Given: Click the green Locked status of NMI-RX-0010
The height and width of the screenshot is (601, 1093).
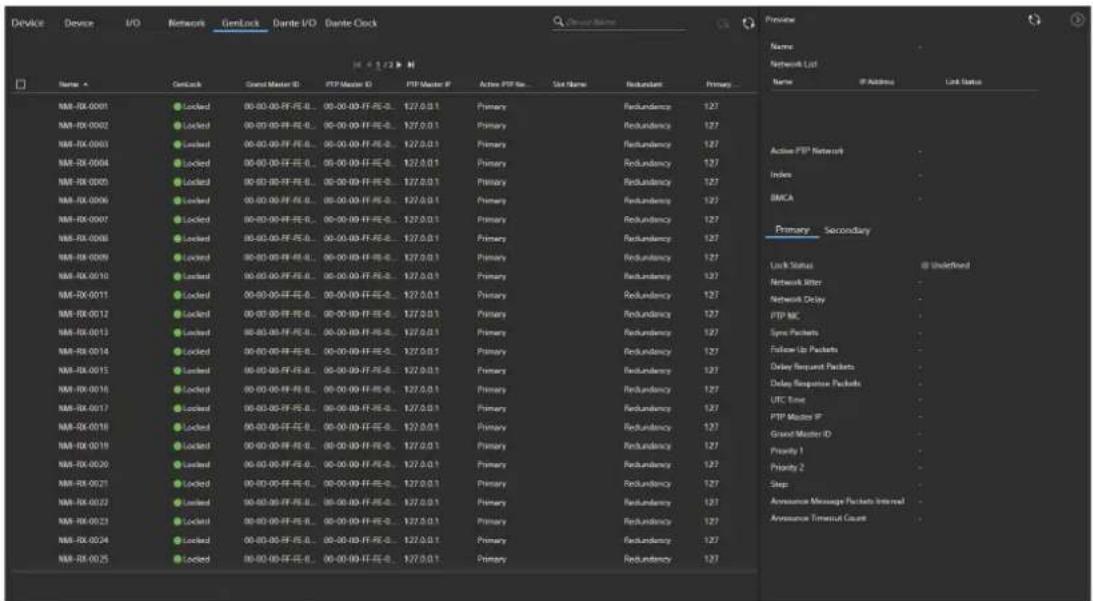Looking at the screenshot, I should (192, 275).
